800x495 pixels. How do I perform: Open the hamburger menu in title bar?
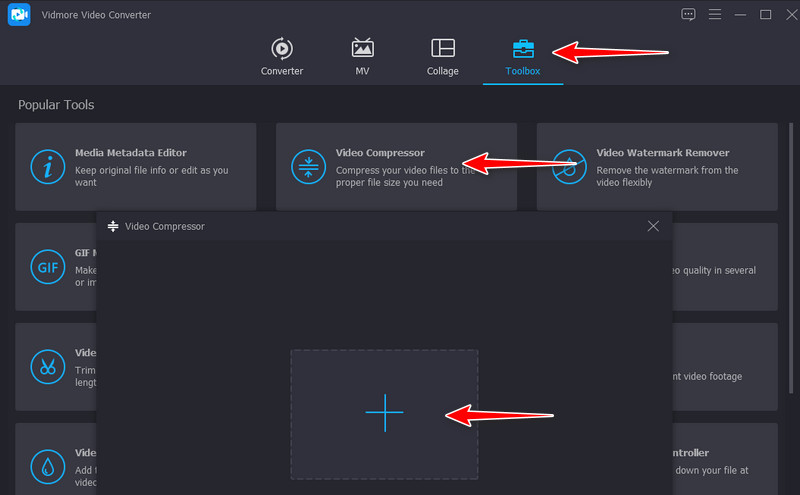pos(715,14)
